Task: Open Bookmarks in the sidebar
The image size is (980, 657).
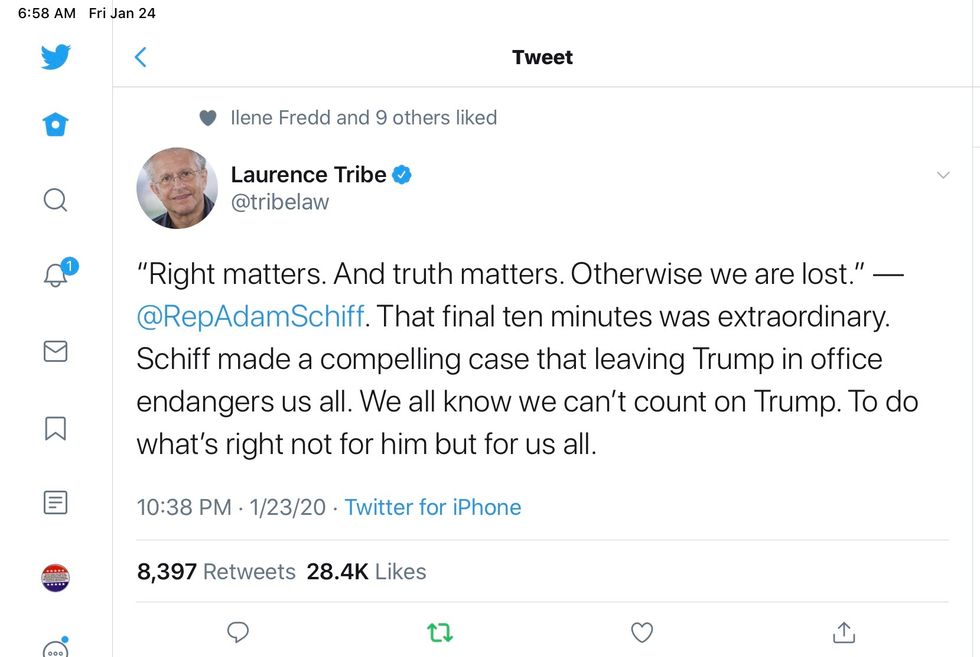Action: (56, 428)
